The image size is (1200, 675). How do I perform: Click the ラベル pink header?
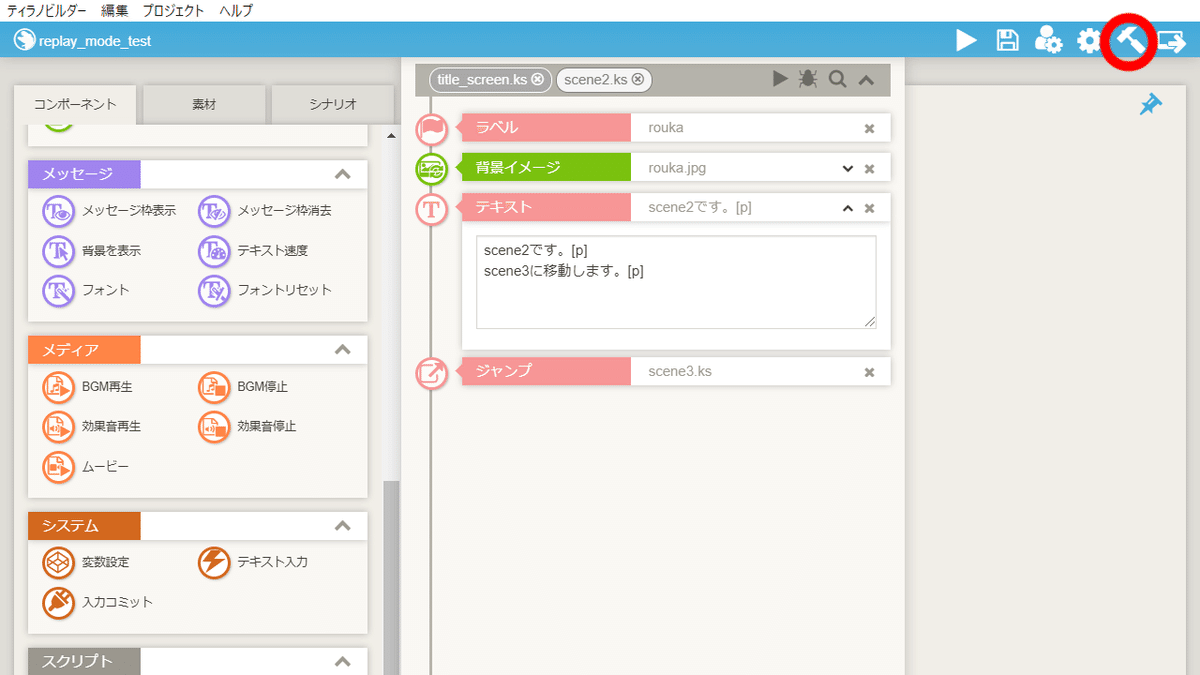(x=545, y=128)
